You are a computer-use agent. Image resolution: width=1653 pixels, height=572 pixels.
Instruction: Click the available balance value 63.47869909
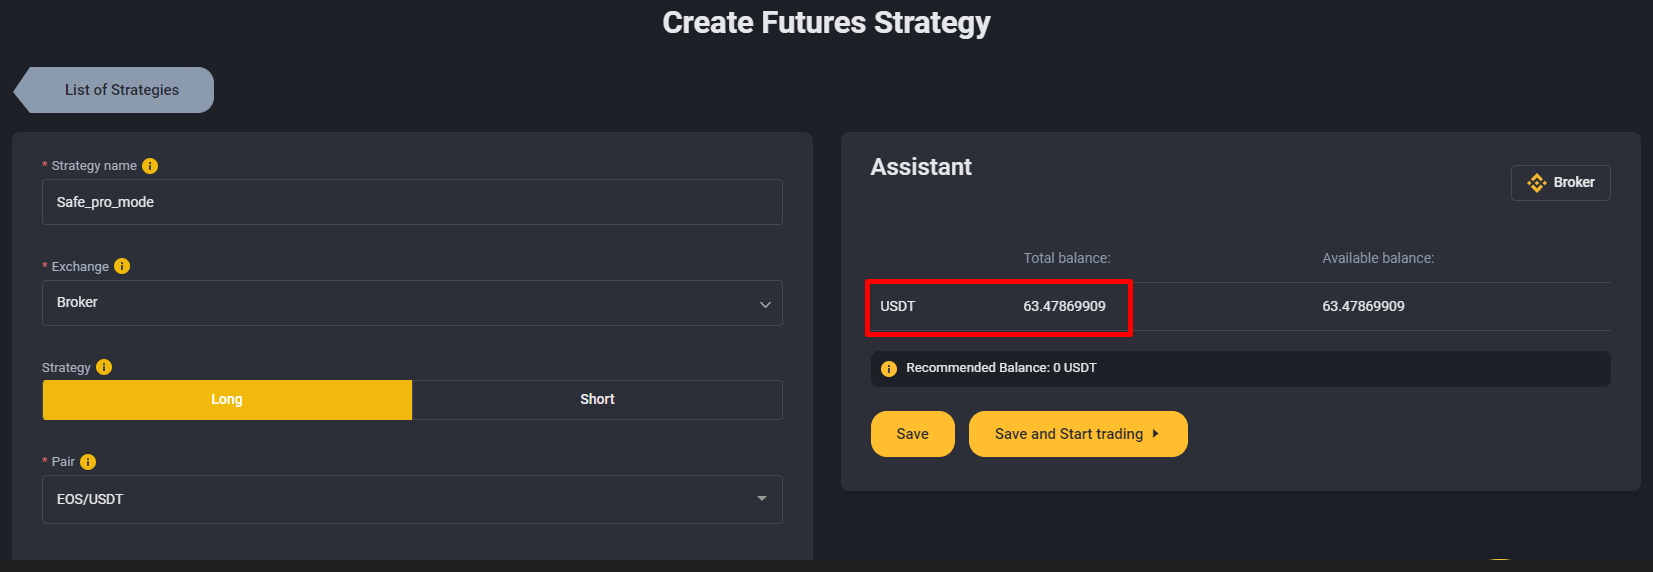click(x=1363, y=306)
